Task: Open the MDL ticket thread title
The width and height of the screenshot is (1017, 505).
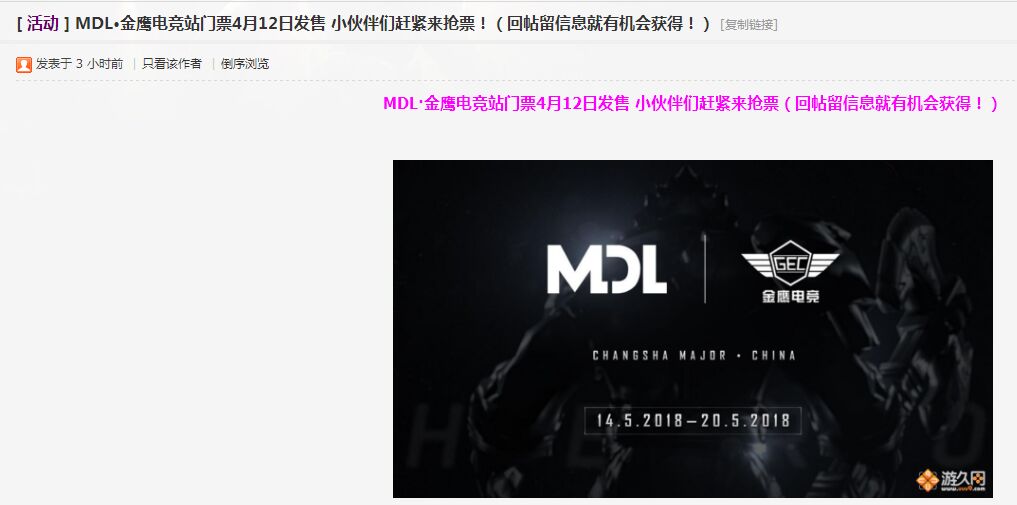Action: pyautogui.click(x=394, y=24)
